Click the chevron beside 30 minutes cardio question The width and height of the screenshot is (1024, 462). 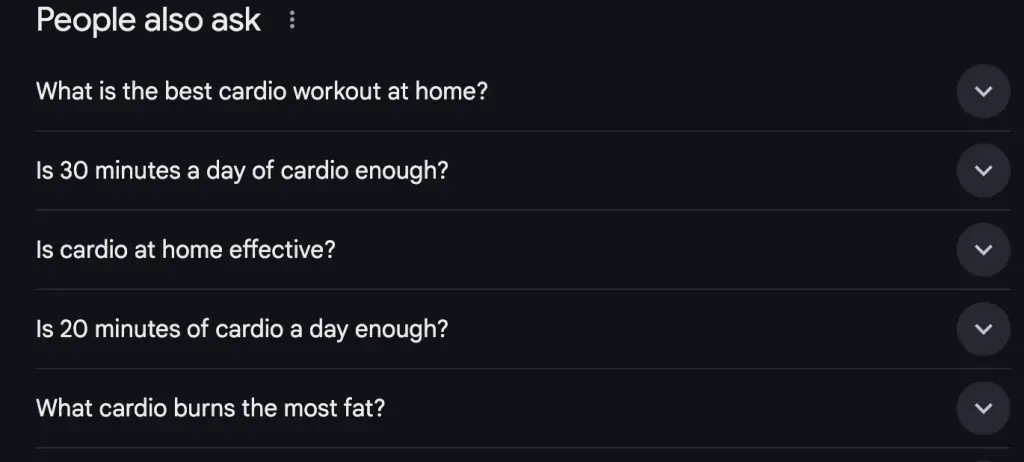pos(984,171)
